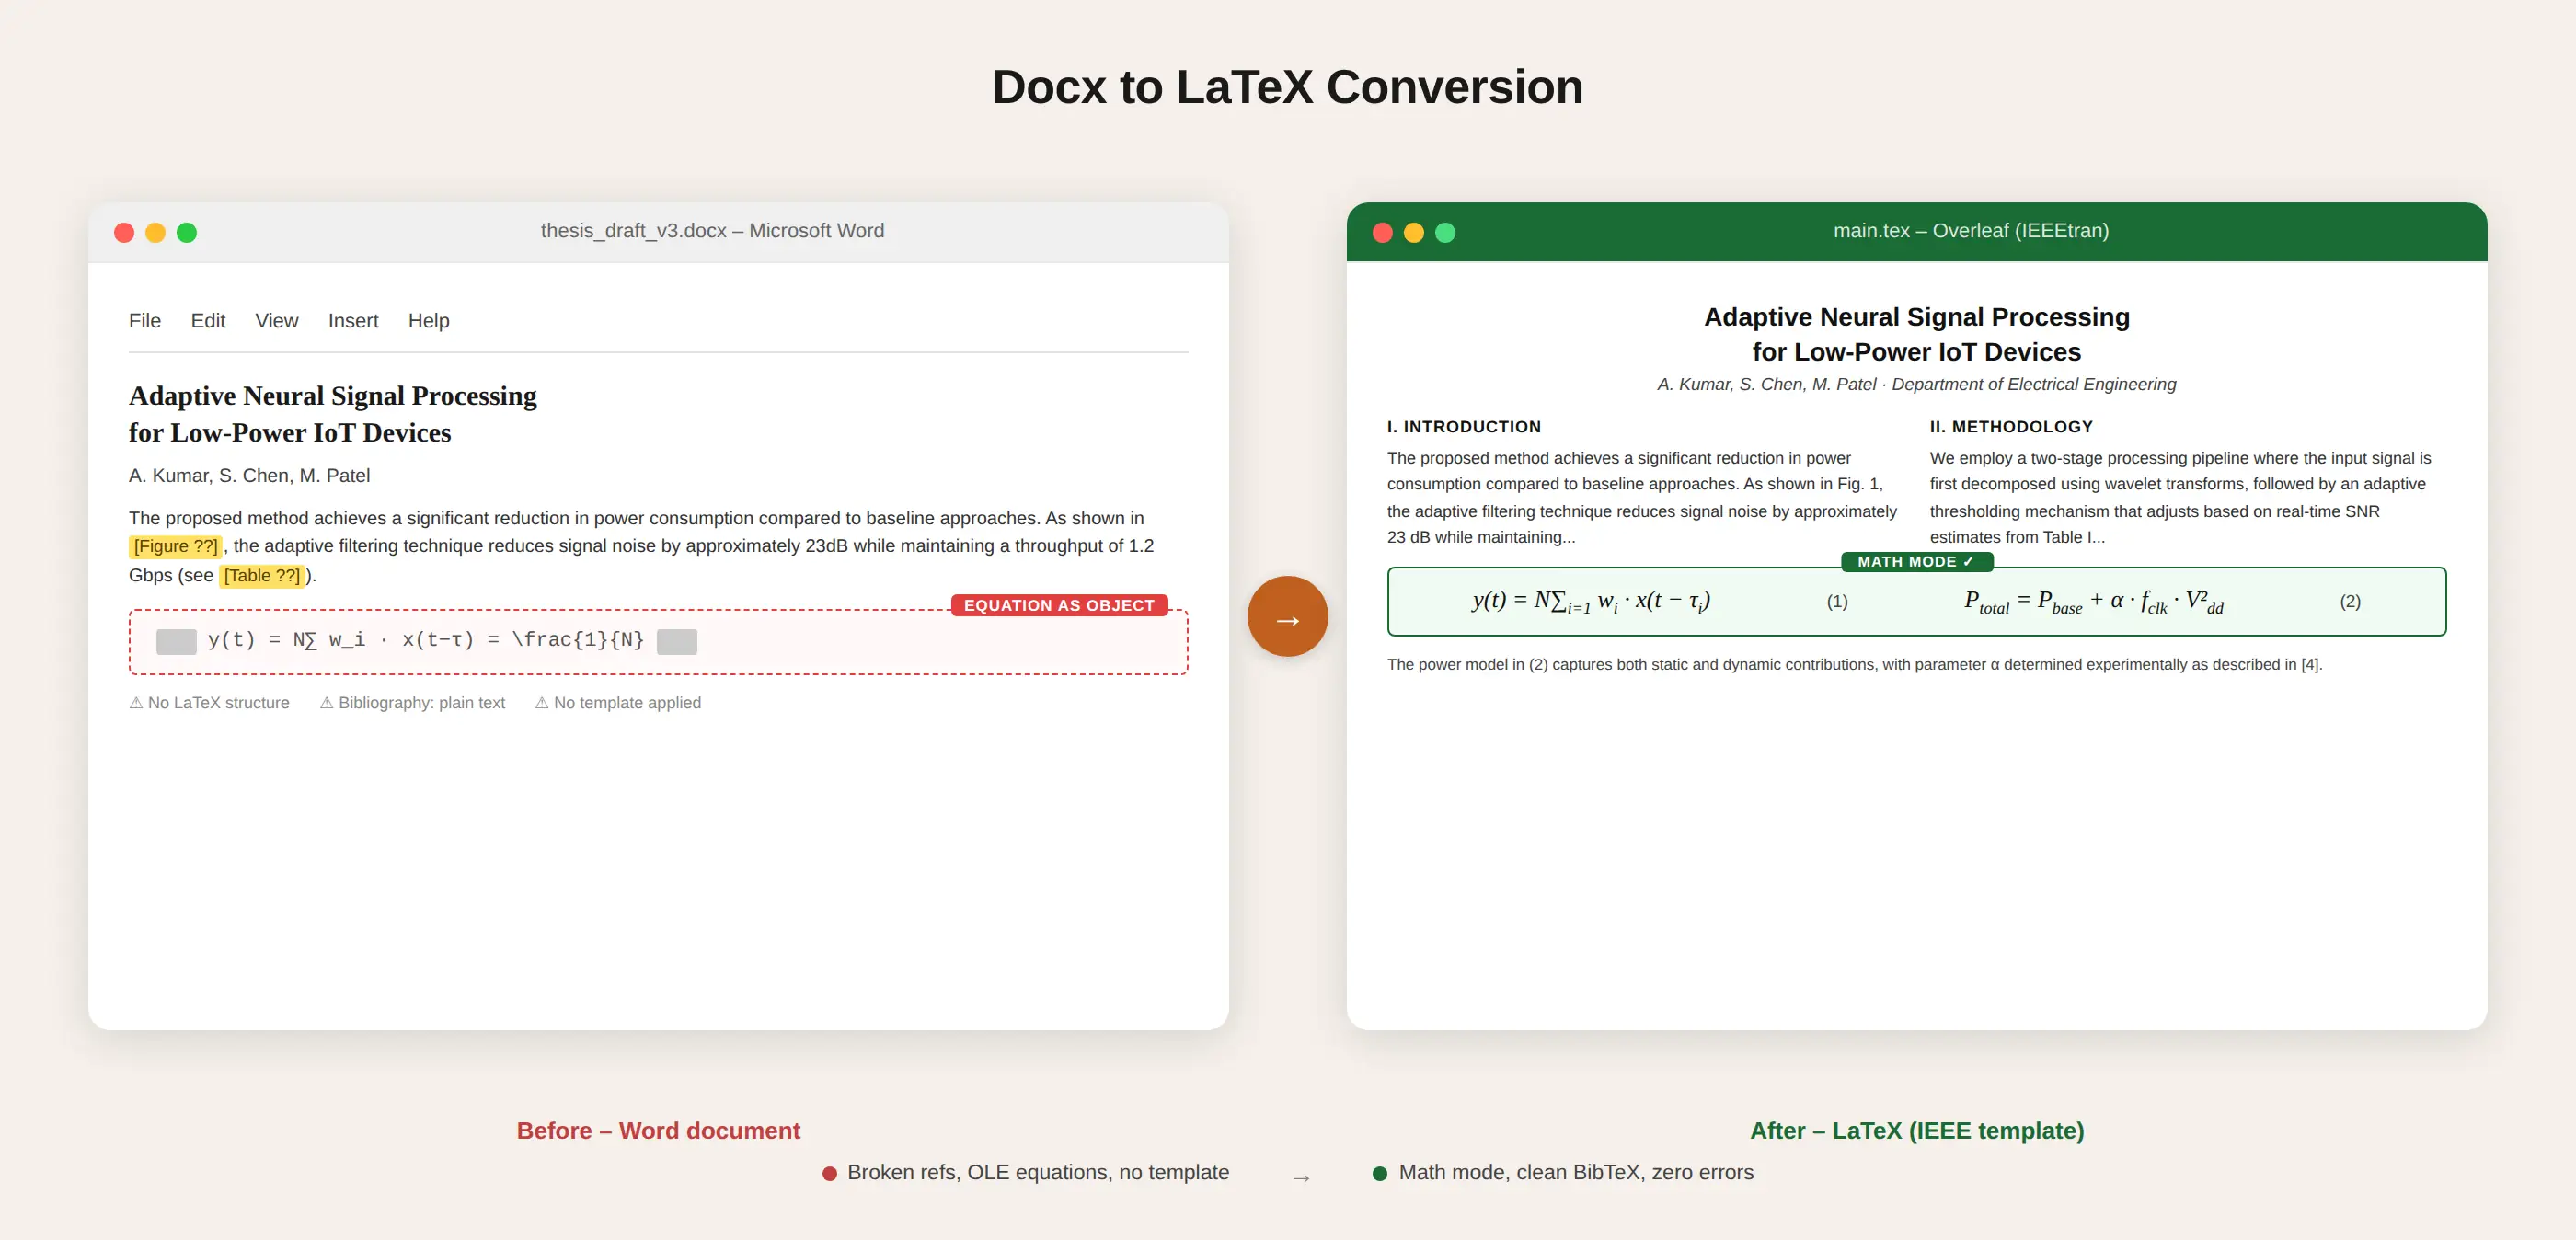Viewport: 2576px width, 1240px height.
Task: Click the 'I. INTRODUCTION' section heading
Action: [x=1463, y=427]
